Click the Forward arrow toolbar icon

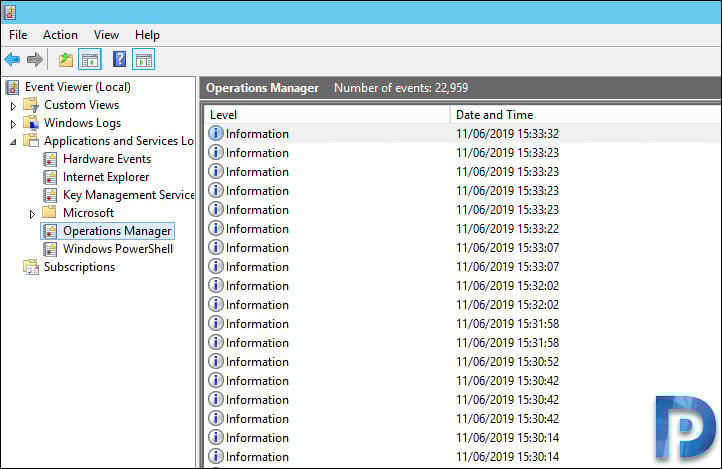click(x=35, y=59)
